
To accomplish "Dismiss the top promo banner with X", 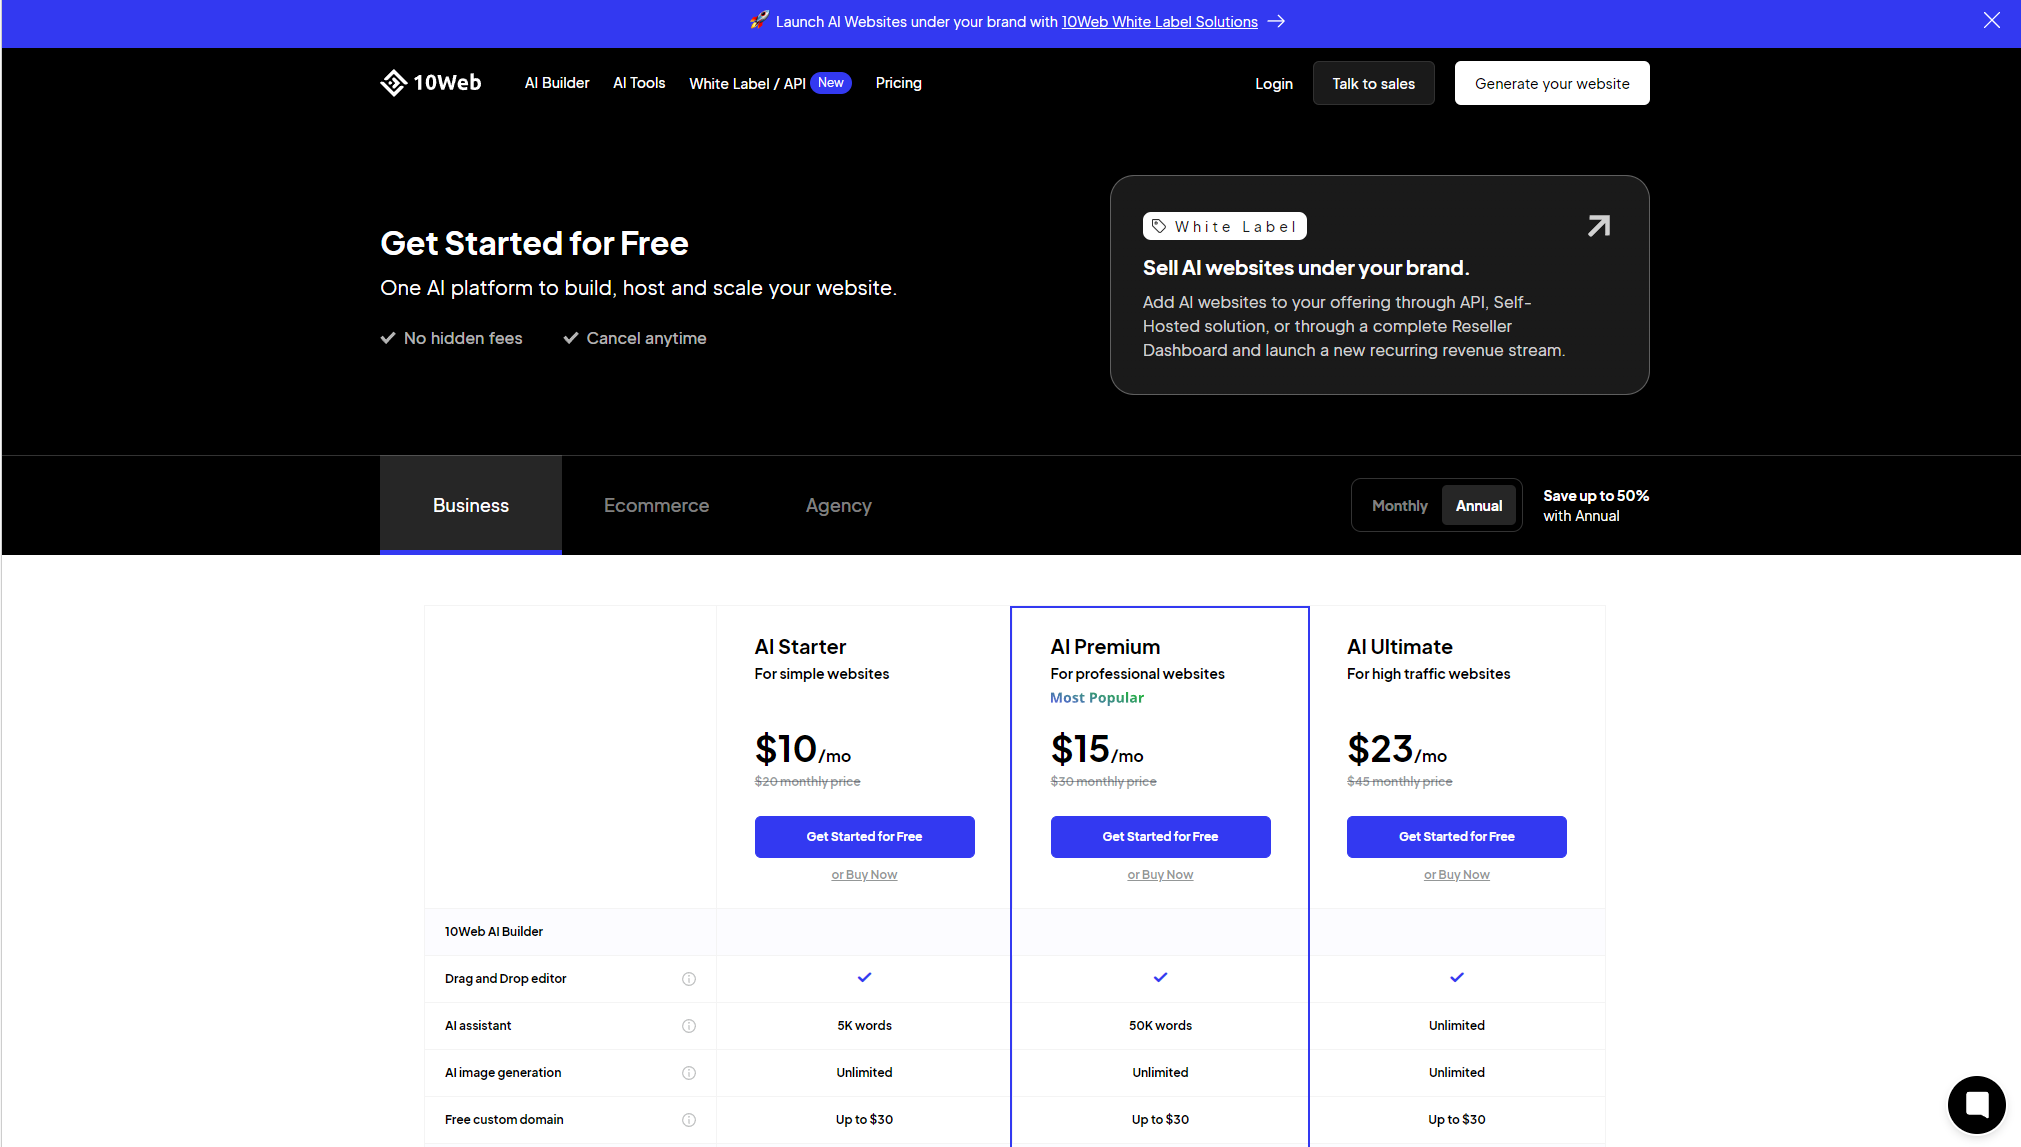I will 1991,21.
